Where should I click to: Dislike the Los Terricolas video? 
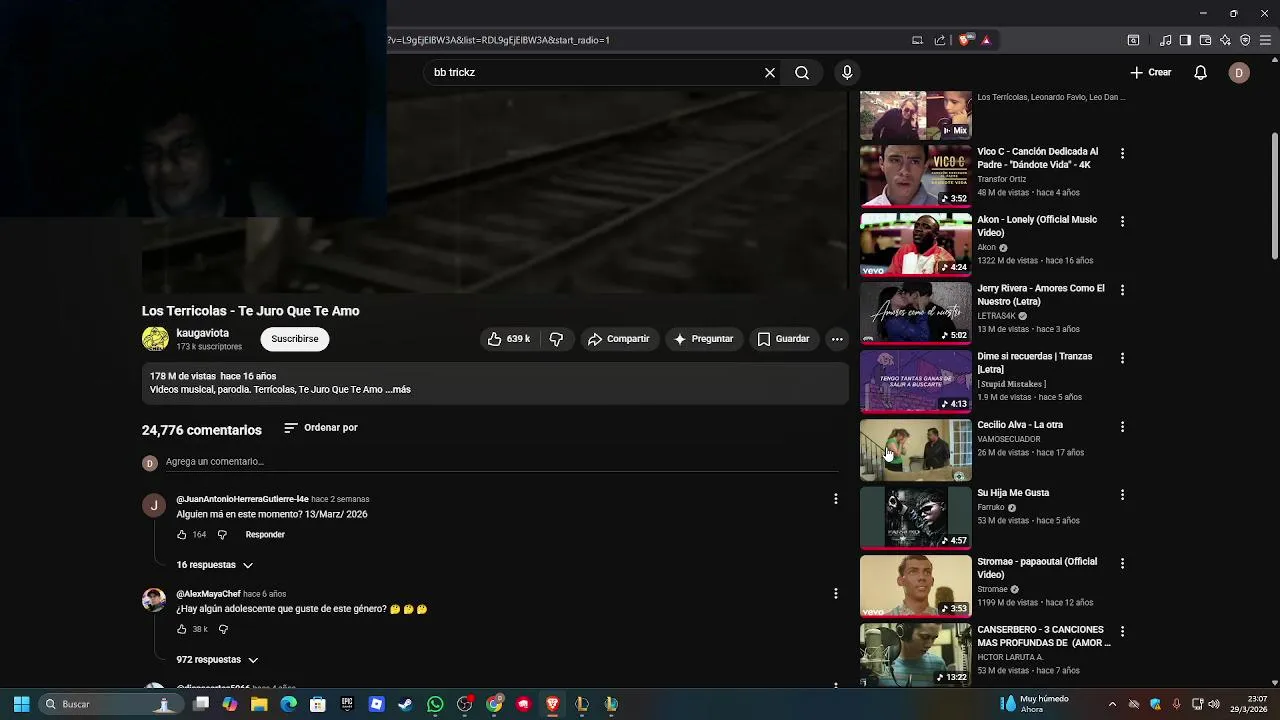click(557, 339)
